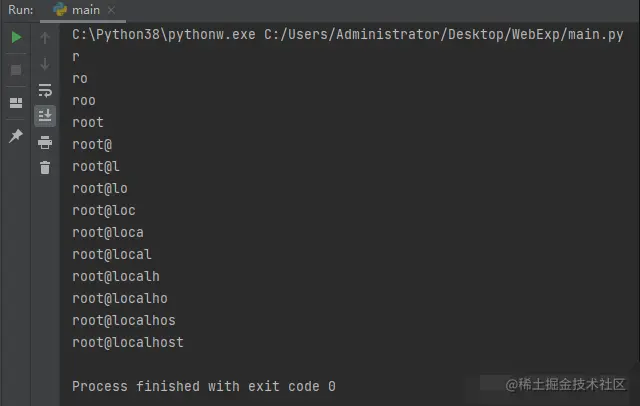The width and height of the screenshot is (640, 406).
Task: Click the 'root@' output line
Action: pos(92,144)
